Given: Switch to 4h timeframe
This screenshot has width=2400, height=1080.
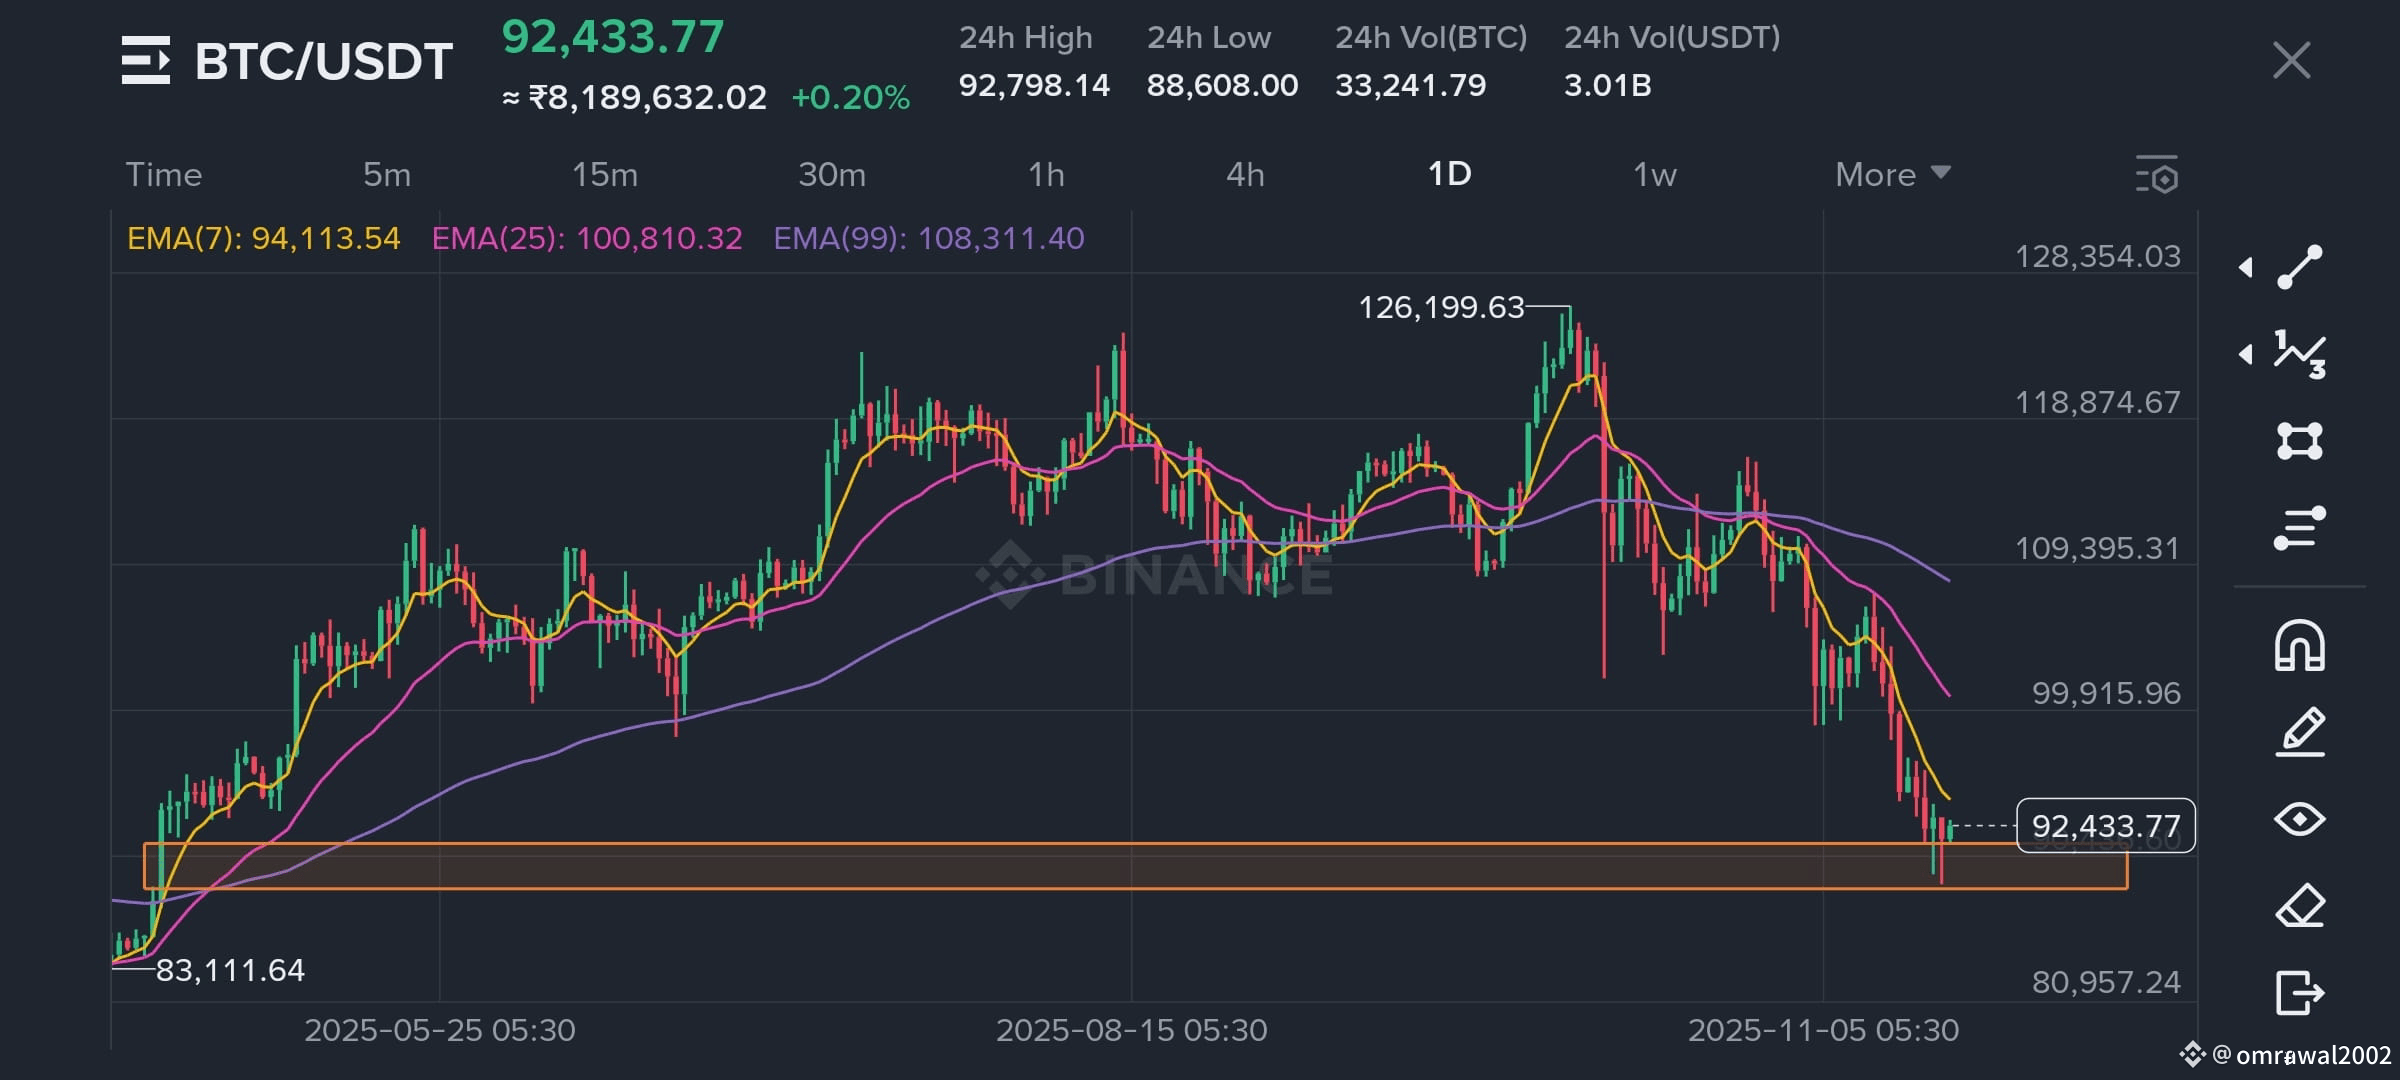Looking at the screenshot, I should tap(1245, 175).
